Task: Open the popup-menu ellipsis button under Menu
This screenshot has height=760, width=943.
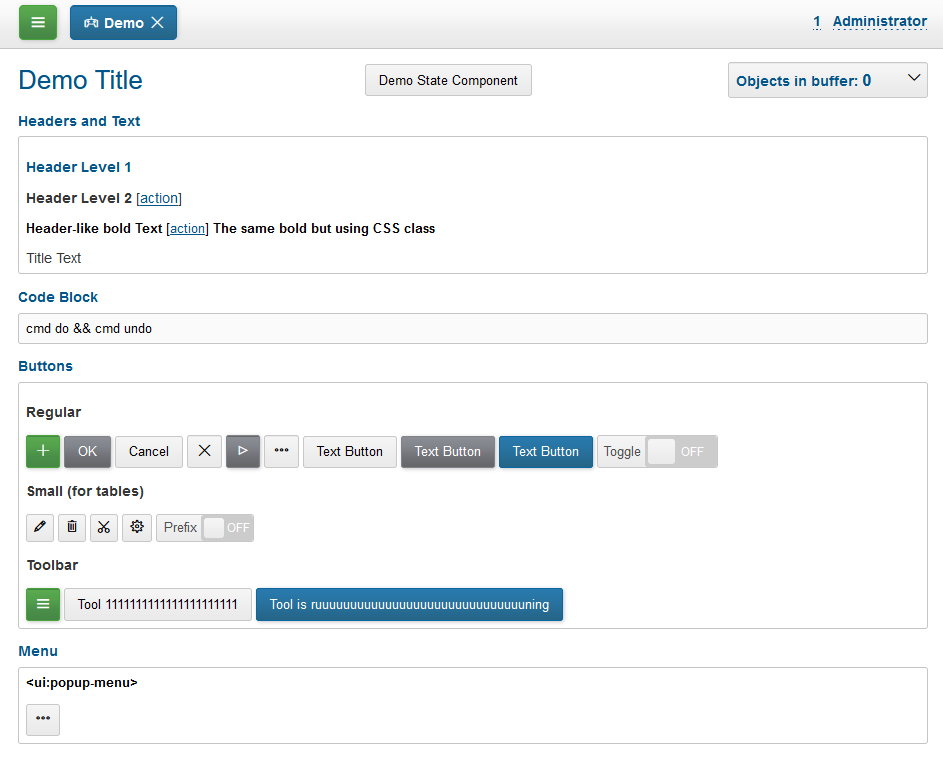Action: tap(43, 719)
